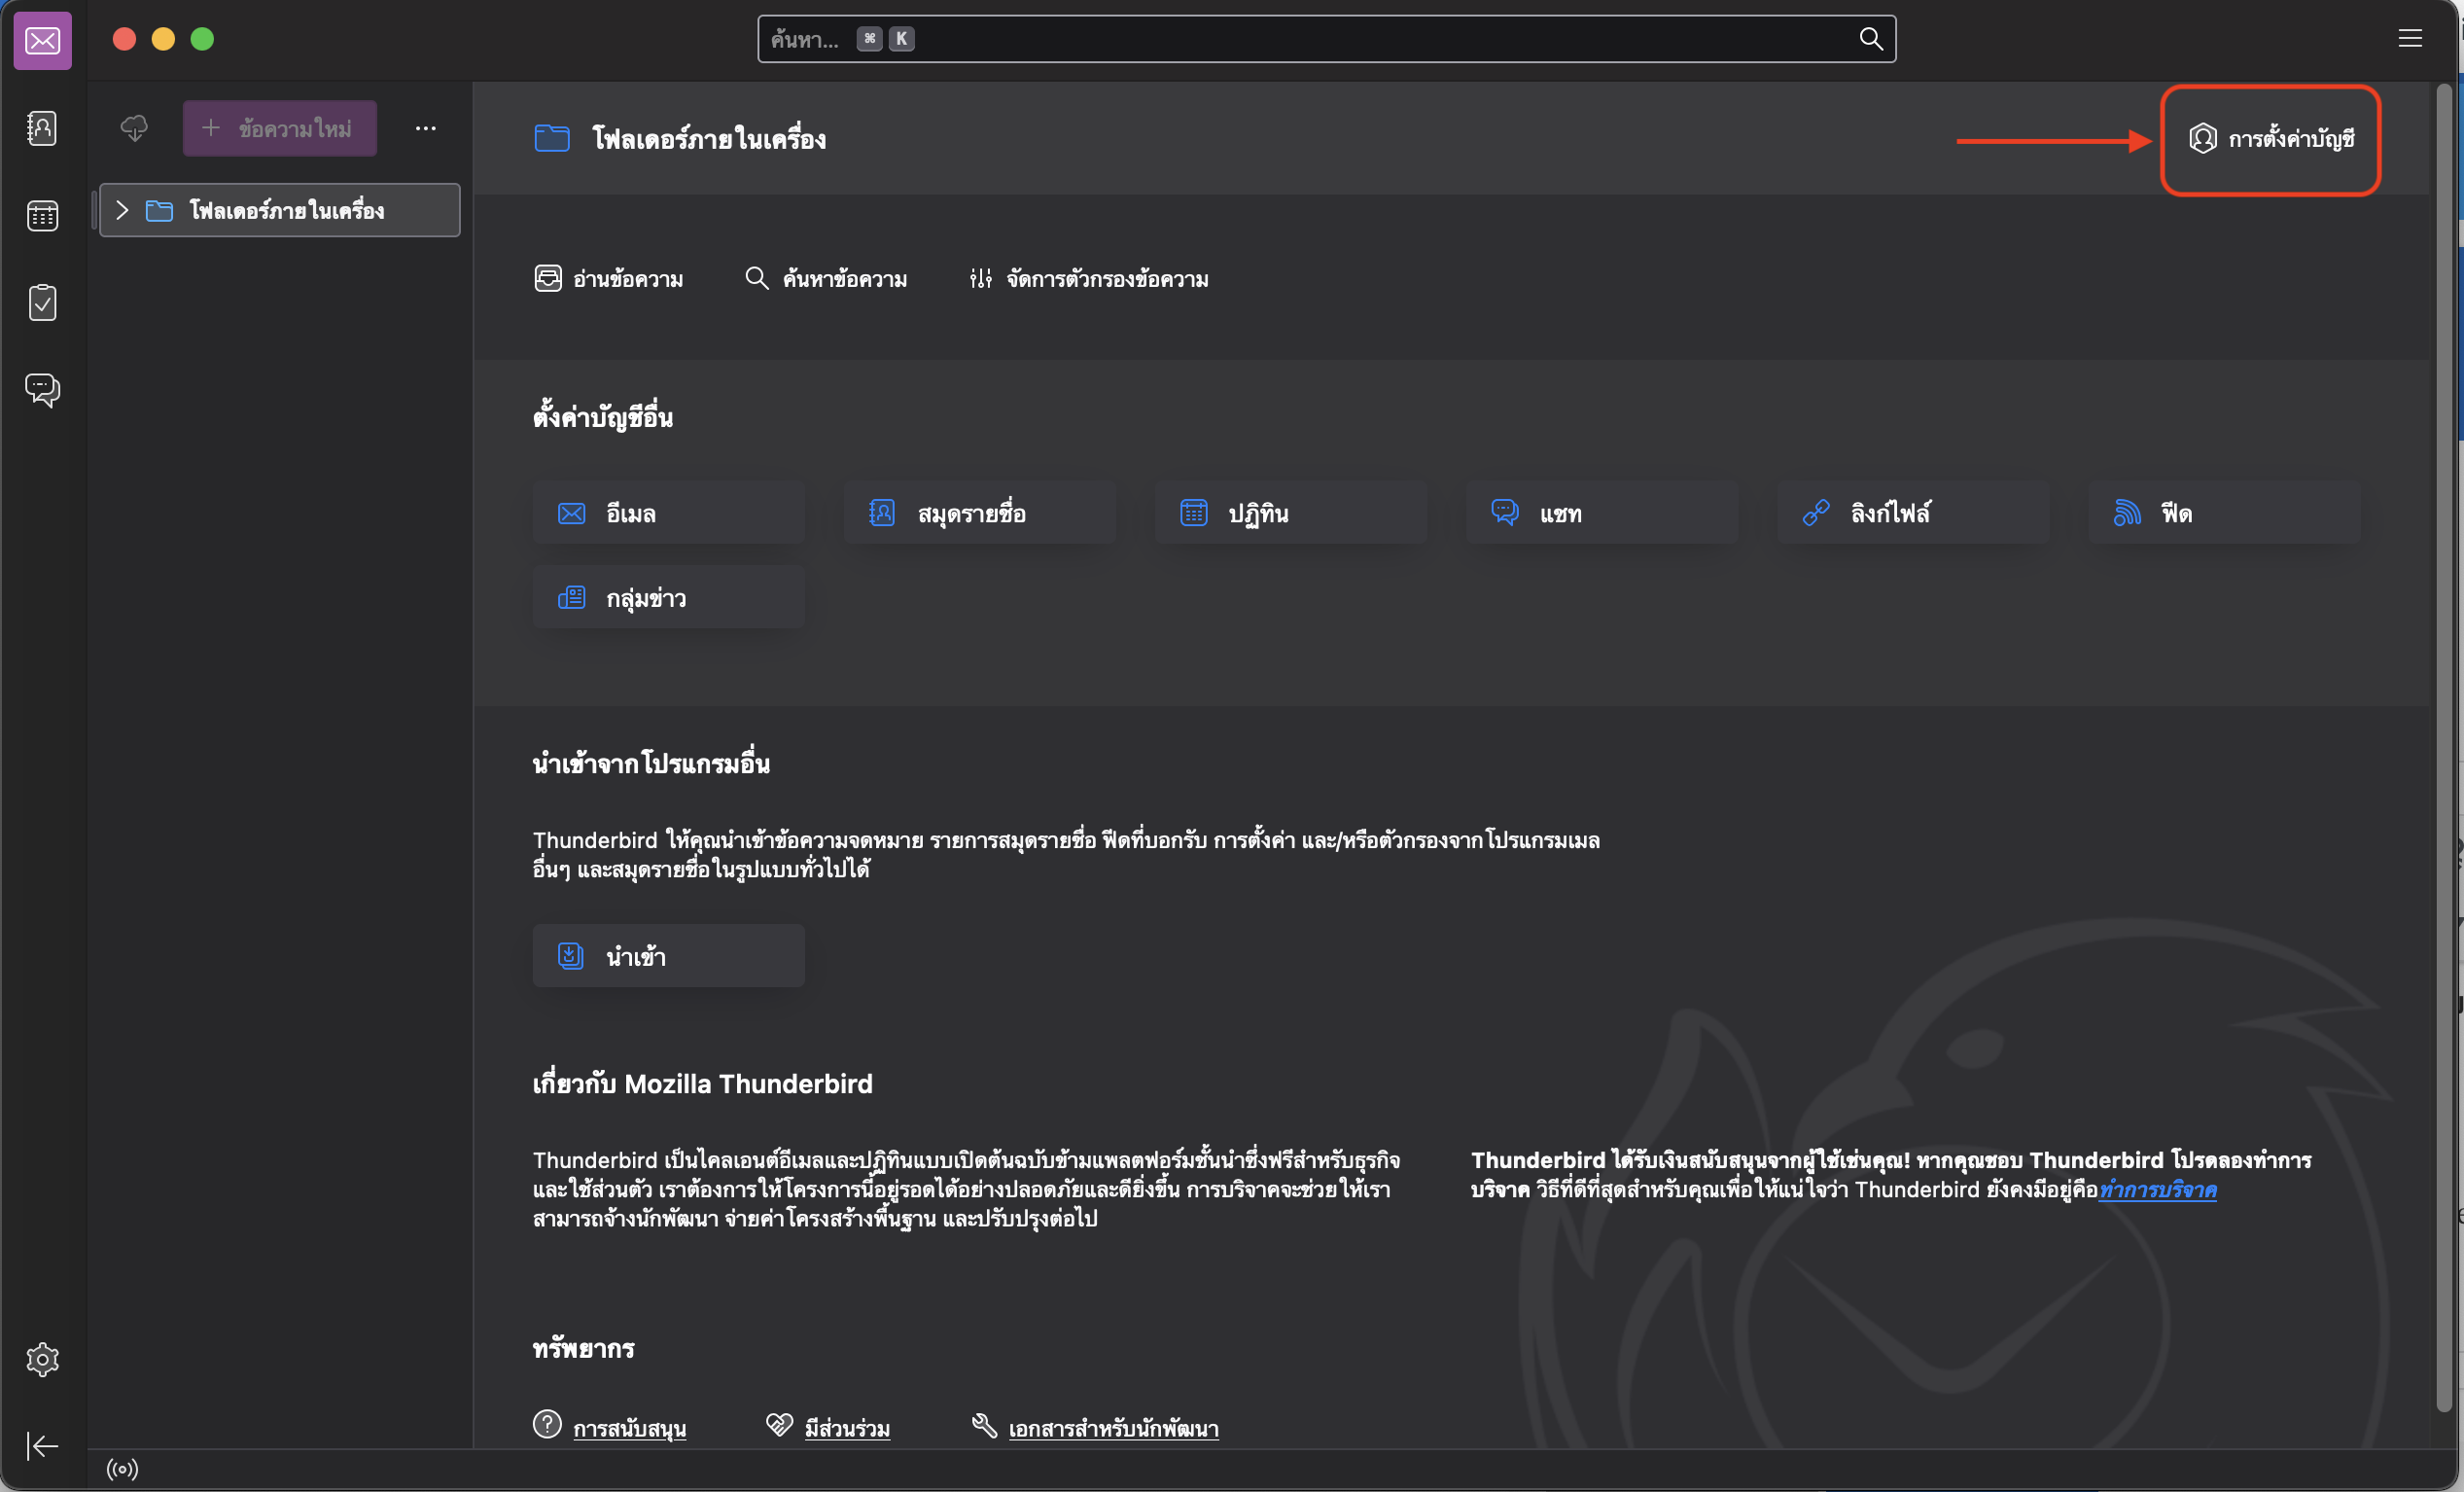Open the Tasks space

(x=42, y=302)
